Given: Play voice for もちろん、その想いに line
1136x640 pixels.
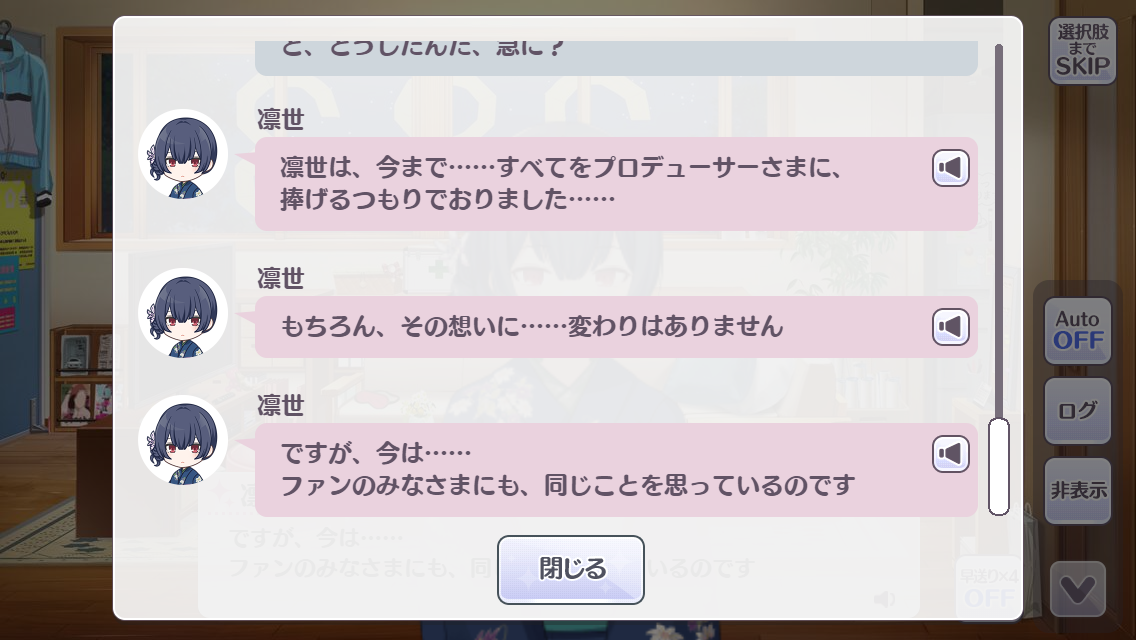Looking at the screenshot, I should tap(951, 327).
